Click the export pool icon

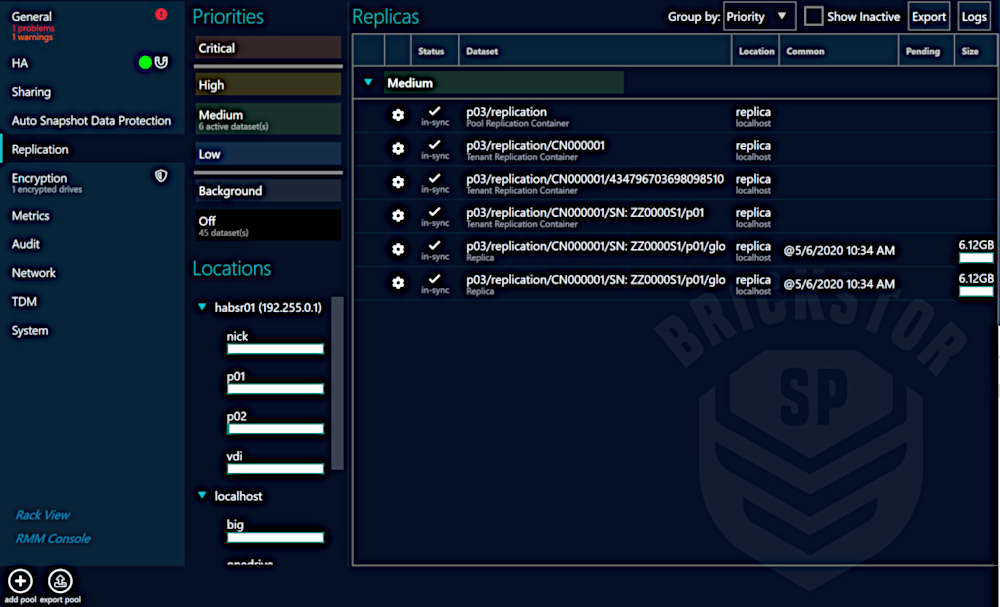(x=60, y=581)
